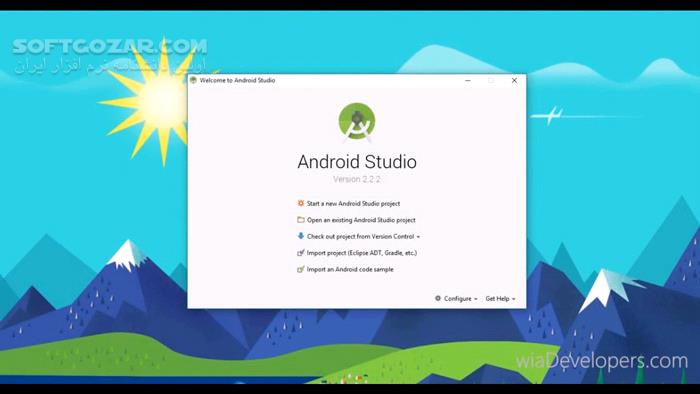Screen dimensions: 700x394
Task: Expand the Check out from Version Control arrow
Action: 418,237
